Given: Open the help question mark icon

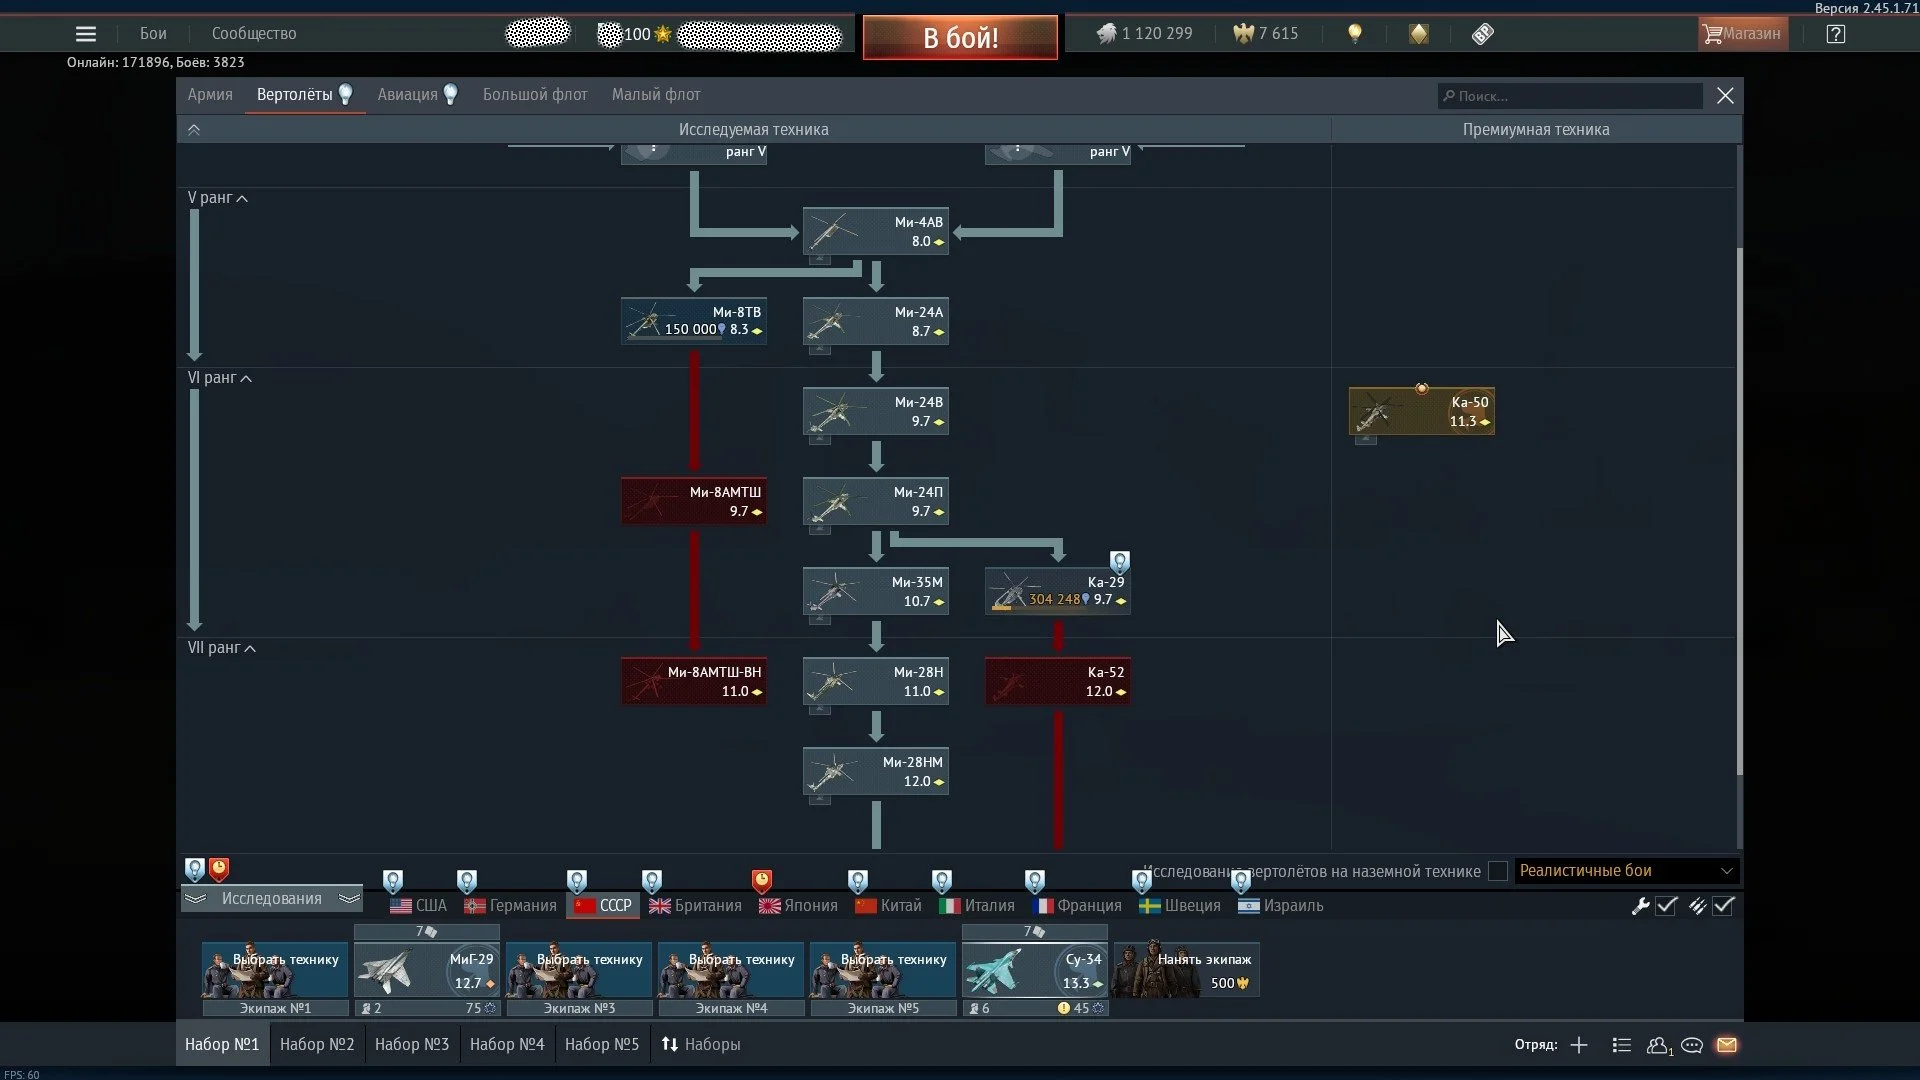Looking at the screenshot, I should tap(1835, 34).
